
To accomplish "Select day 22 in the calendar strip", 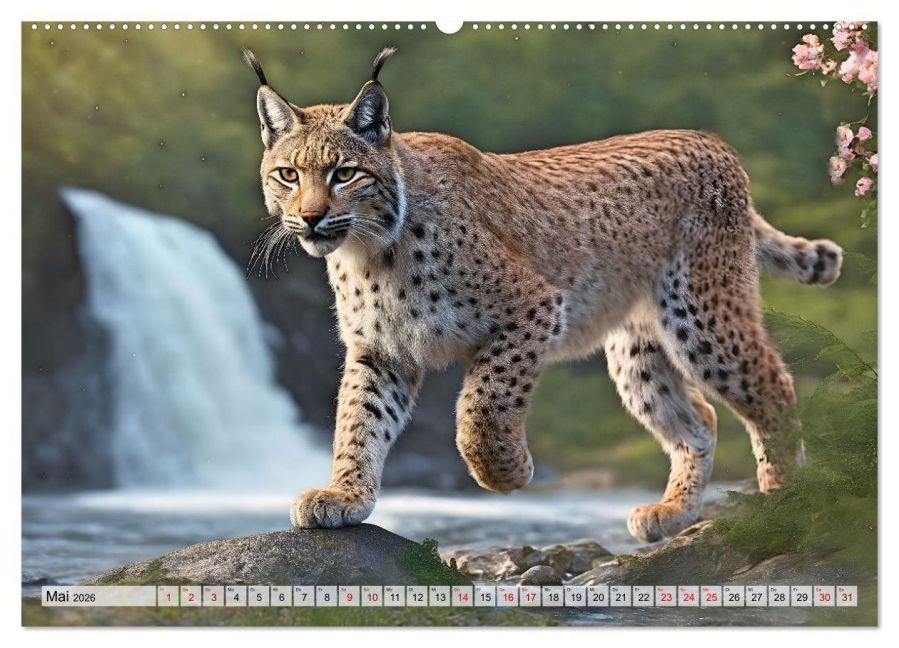I will [643, 596].
